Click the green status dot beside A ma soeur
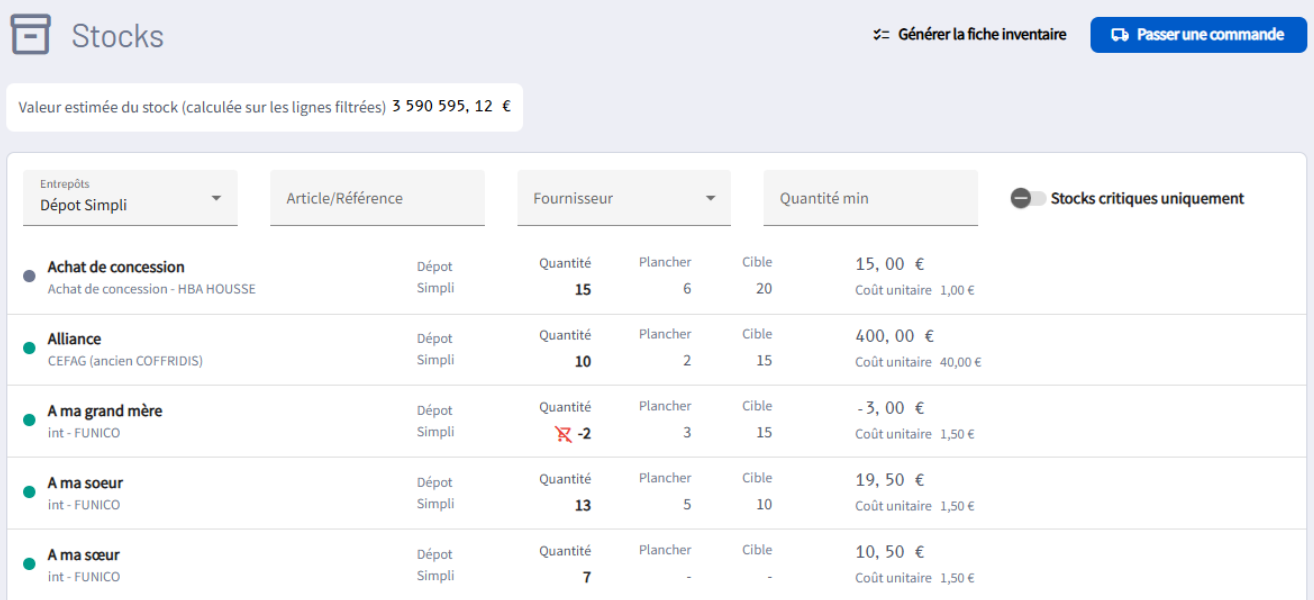This screenshot has width=1314, height=600. click(29, 492)
